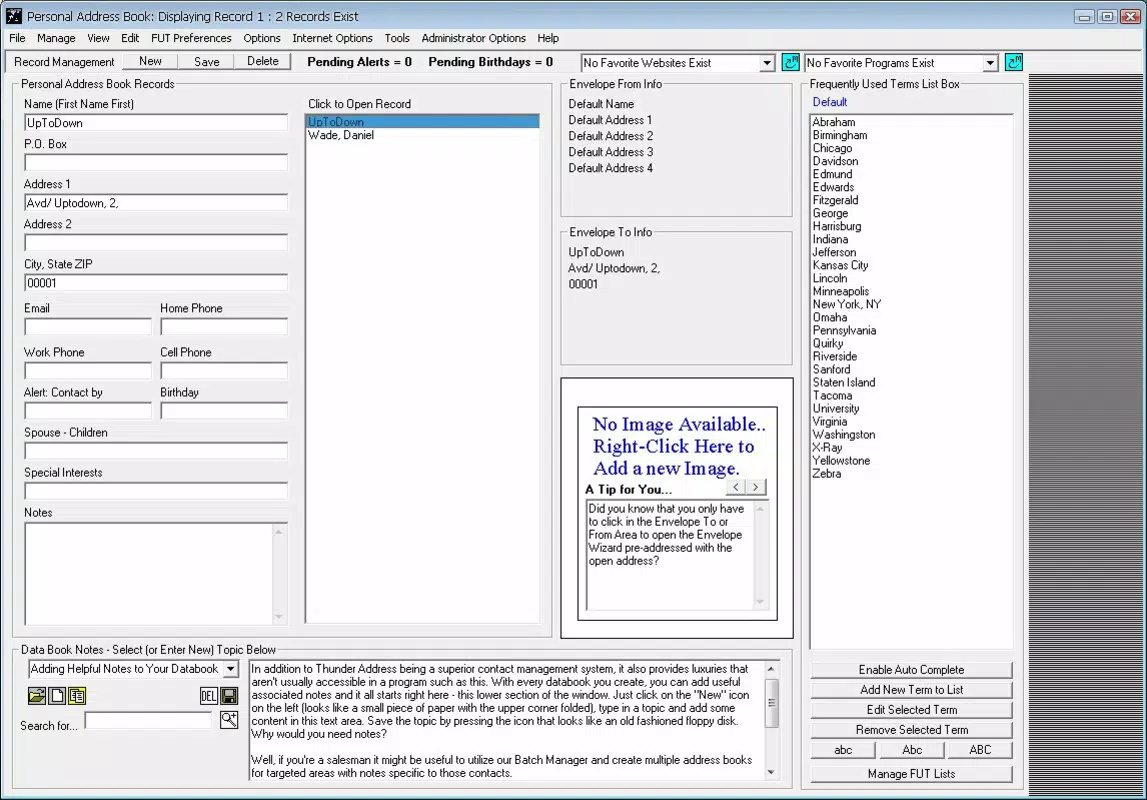The height and width of the screenshot is (800, 1147).
Task: Open the Options menu
Action: [x=262, y=38]
